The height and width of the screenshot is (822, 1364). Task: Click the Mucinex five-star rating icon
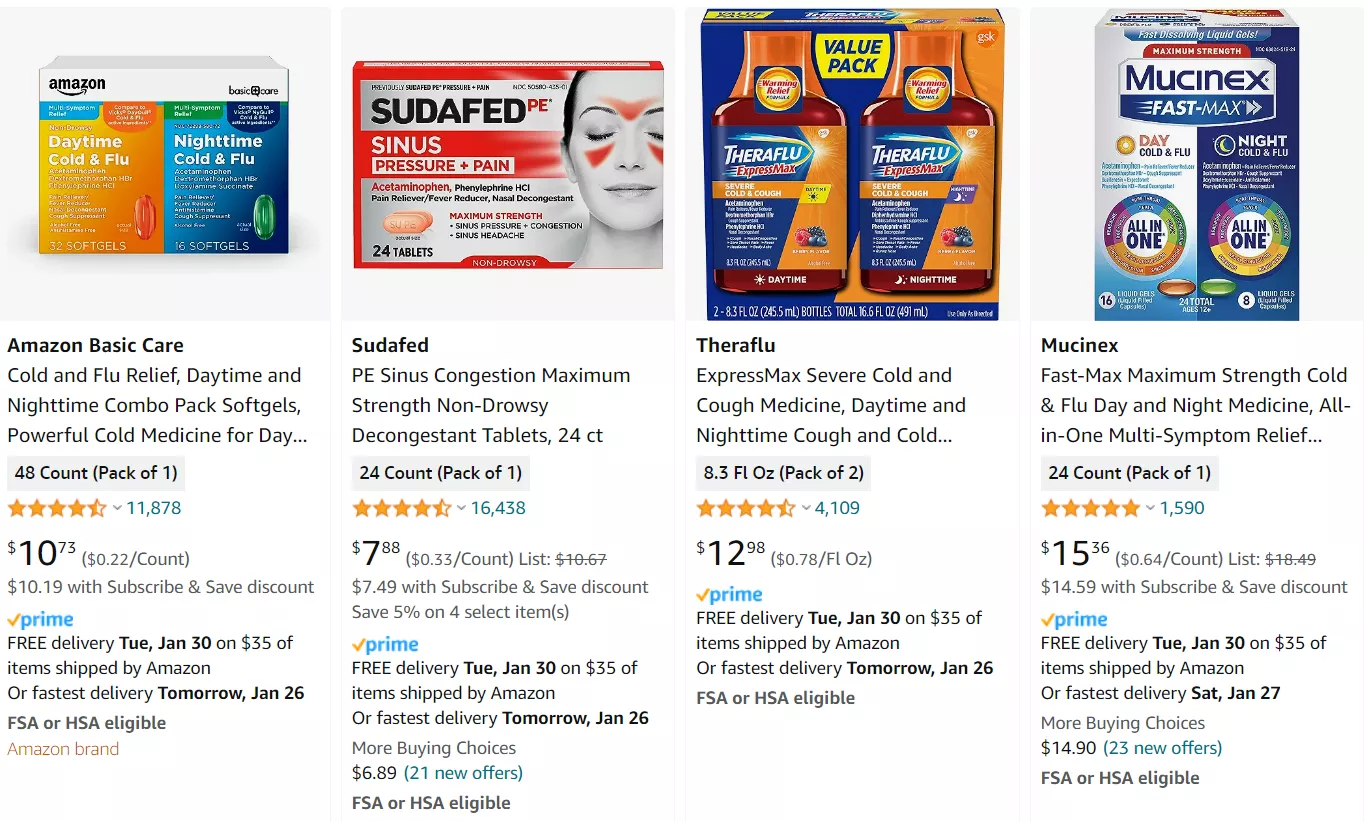(1091, 508)
